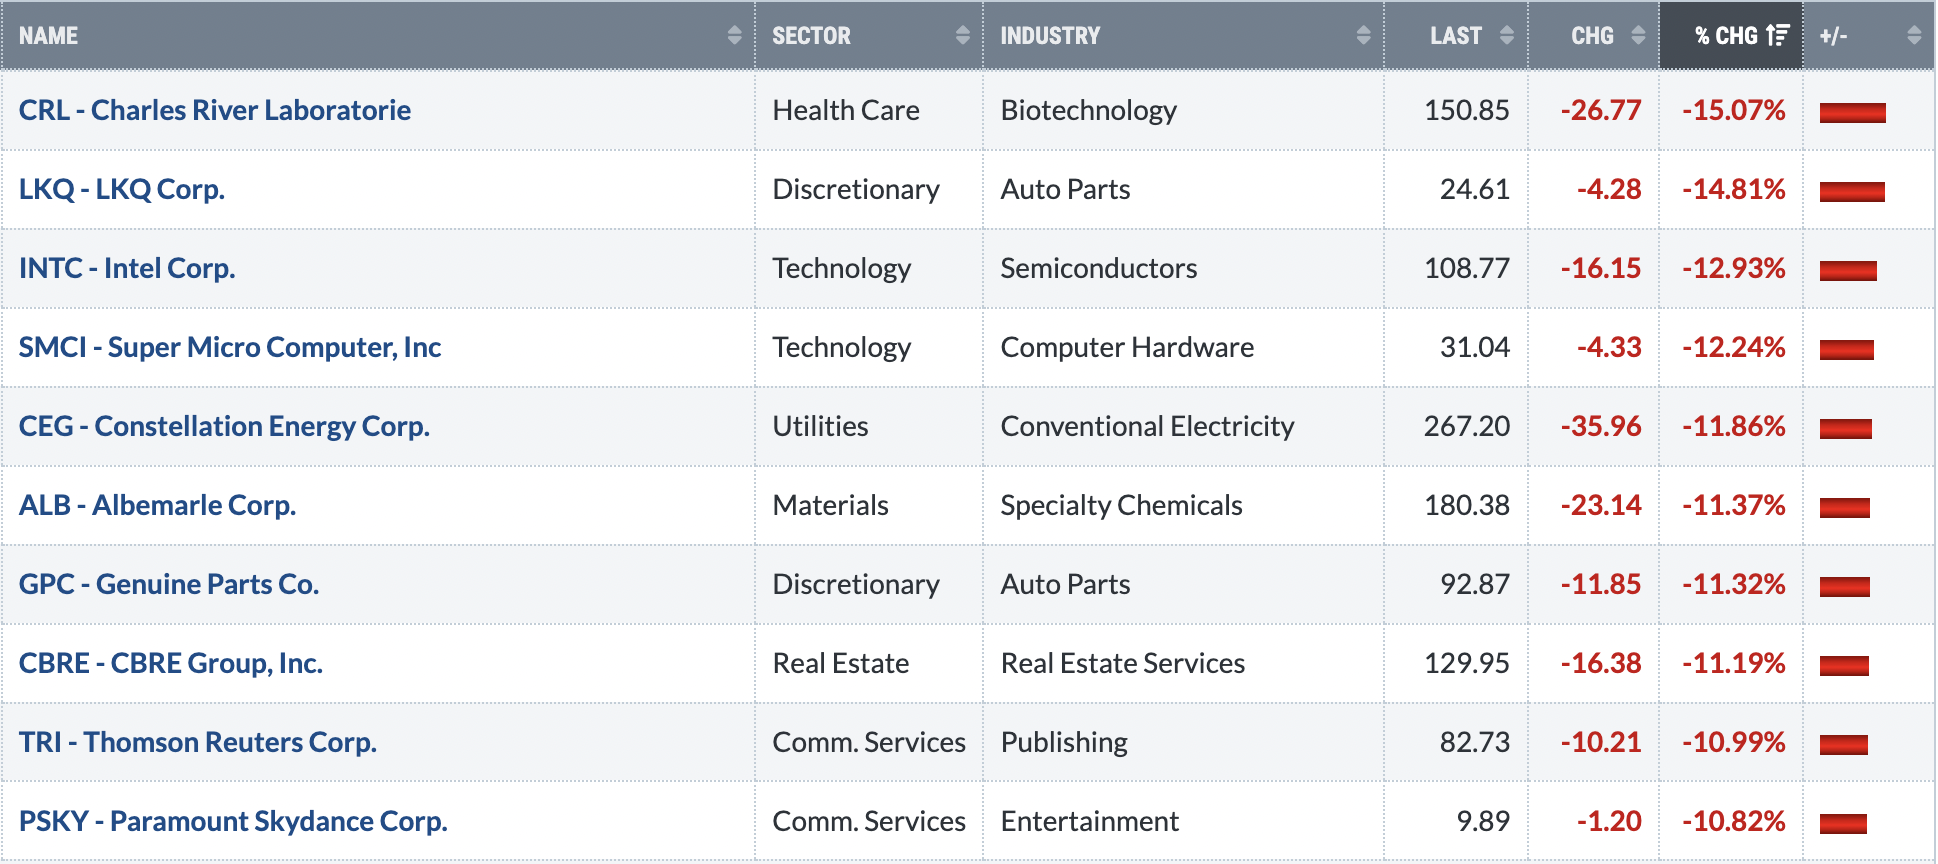Sort table using INDUSTRY column arrows

[1363, 36]
